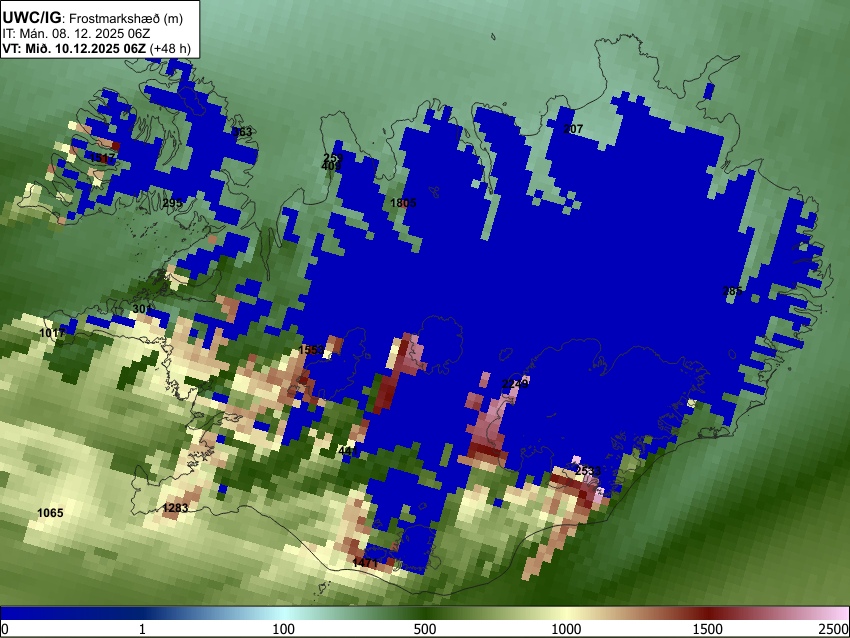Image resolution: width=850 pixels, height=638 pixels.
Task: Click the map value label 2533
Action: pyautogui.click(x=588, y=471)
